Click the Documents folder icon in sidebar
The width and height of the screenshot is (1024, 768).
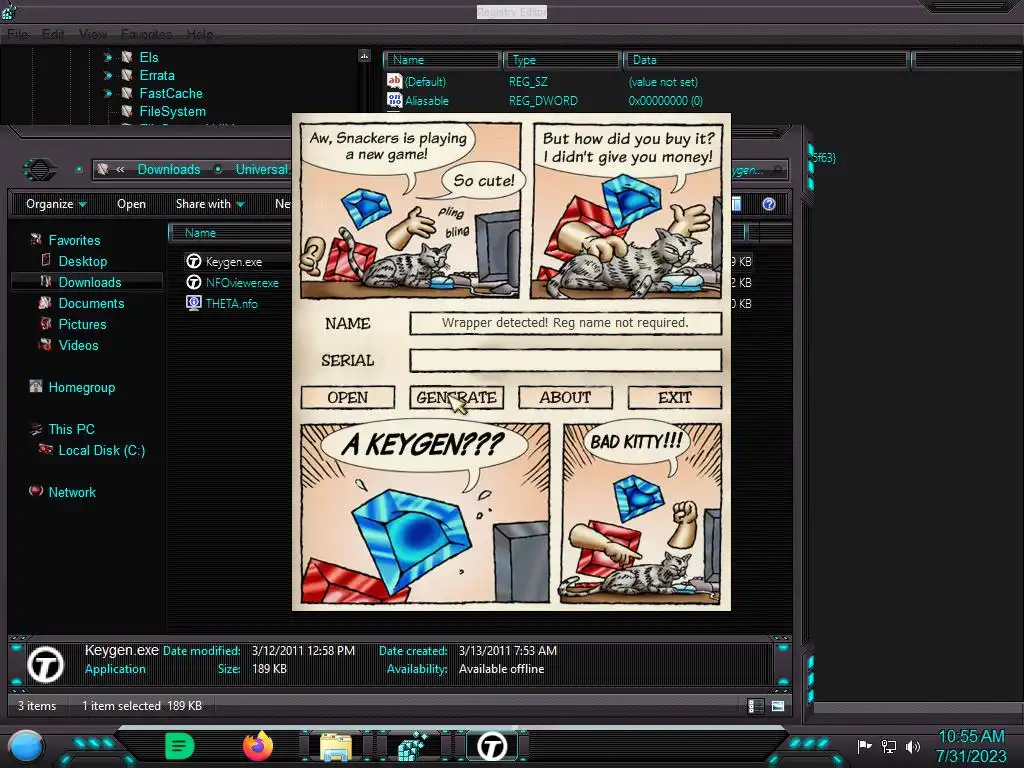[45, 302]
